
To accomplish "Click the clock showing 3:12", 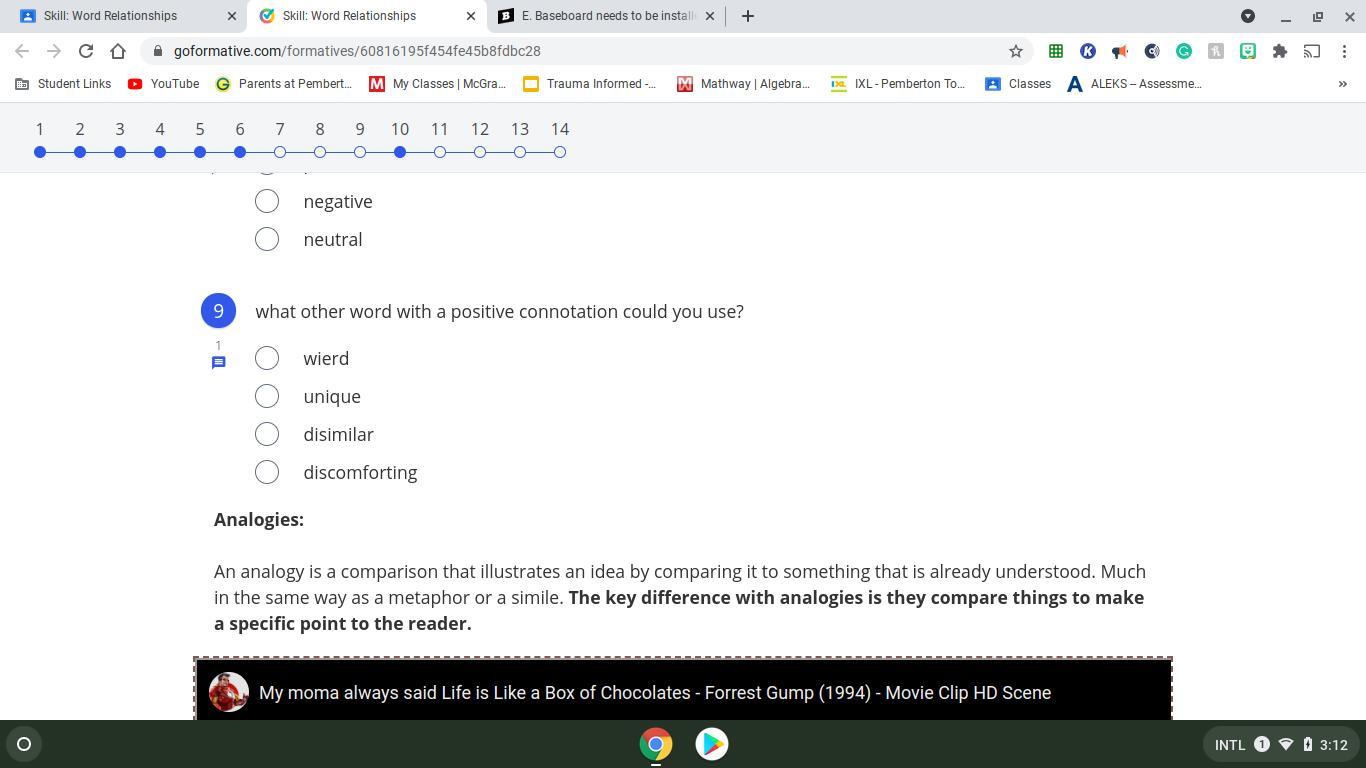I will [x=1333, y=744].
